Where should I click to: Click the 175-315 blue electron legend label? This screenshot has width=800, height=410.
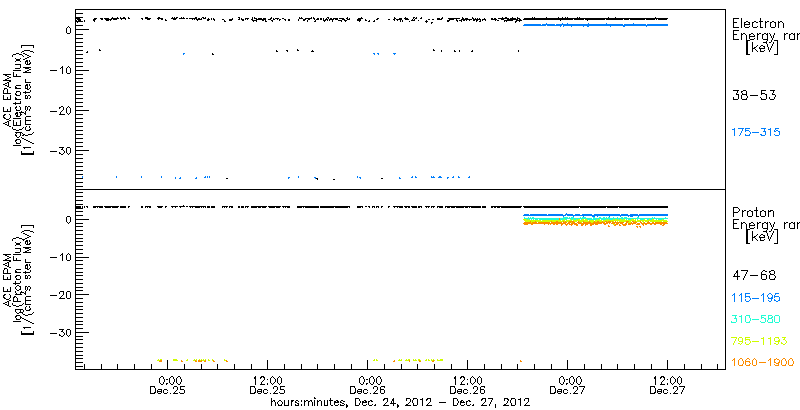[x=756, y=133]
